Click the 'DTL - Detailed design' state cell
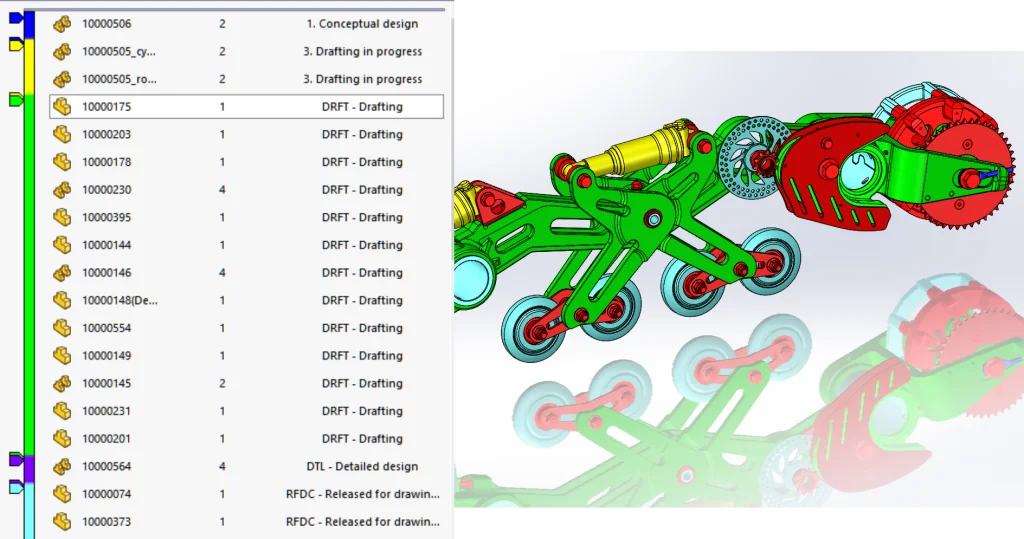 click(362, 466)
